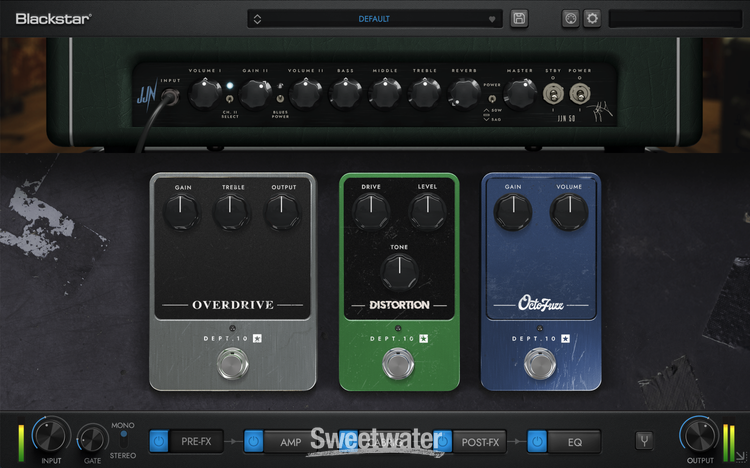Click the Distortion pedal TONE knob
This screenshot has width=750, height=468.
click(399, 272)
